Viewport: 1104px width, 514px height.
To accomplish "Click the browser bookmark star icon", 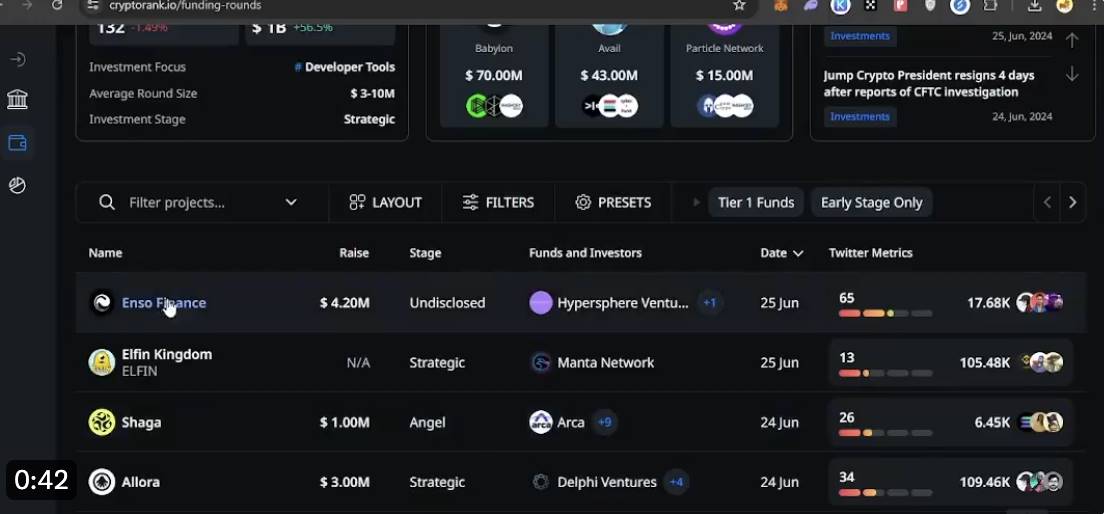I will (739, 6).
